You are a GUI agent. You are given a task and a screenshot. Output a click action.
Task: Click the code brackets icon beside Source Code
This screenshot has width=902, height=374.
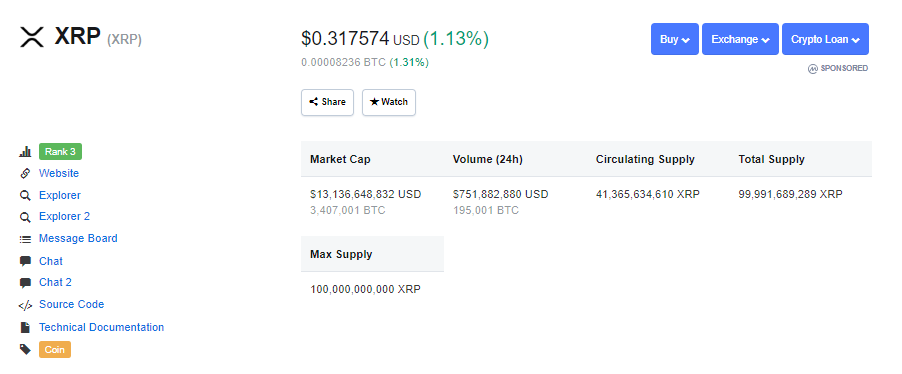(25, 305)
